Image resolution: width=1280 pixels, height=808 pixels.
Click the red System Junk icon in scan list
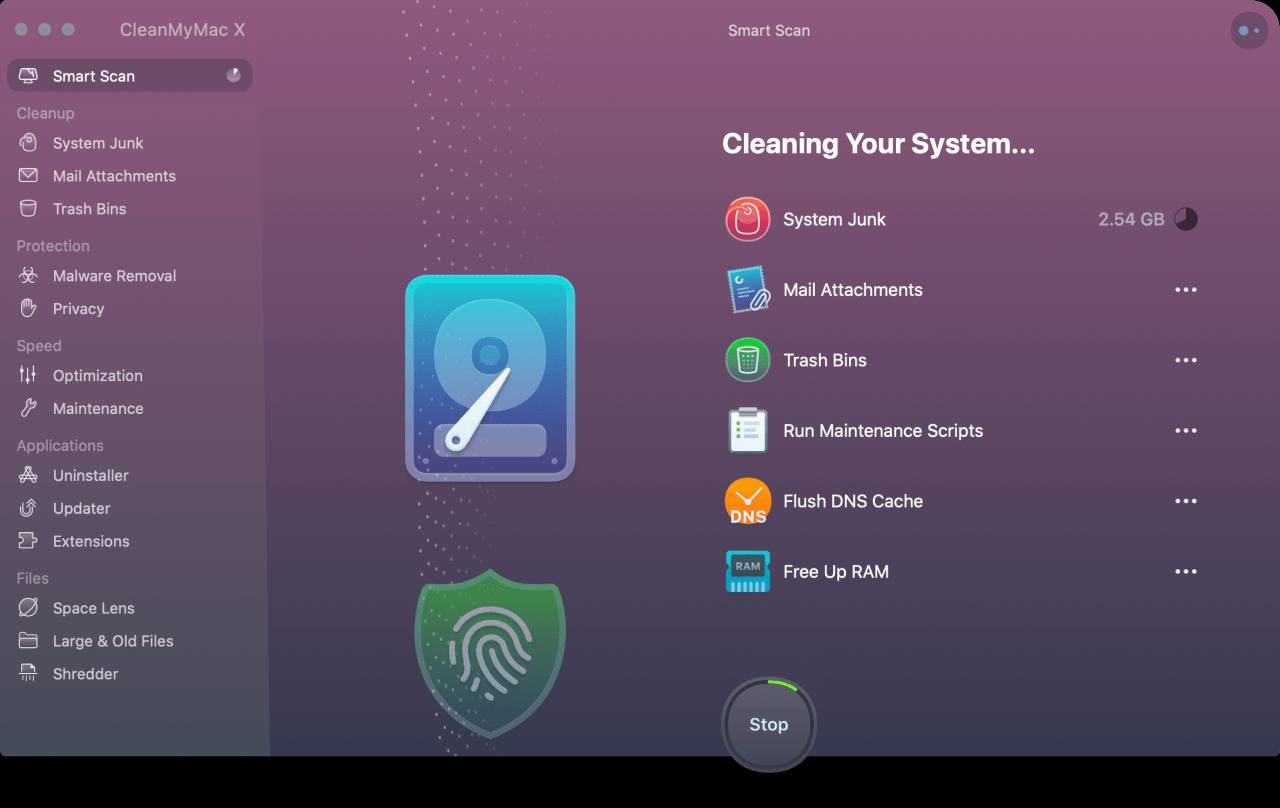pyautogui.click(x=748, y=219)
